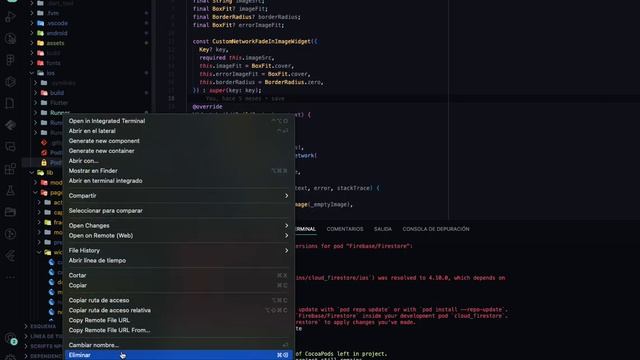Click the circled play icon in activity bar
Image resolution: width=640 pixels, height=360 pixels.
(x=11, y=233)
